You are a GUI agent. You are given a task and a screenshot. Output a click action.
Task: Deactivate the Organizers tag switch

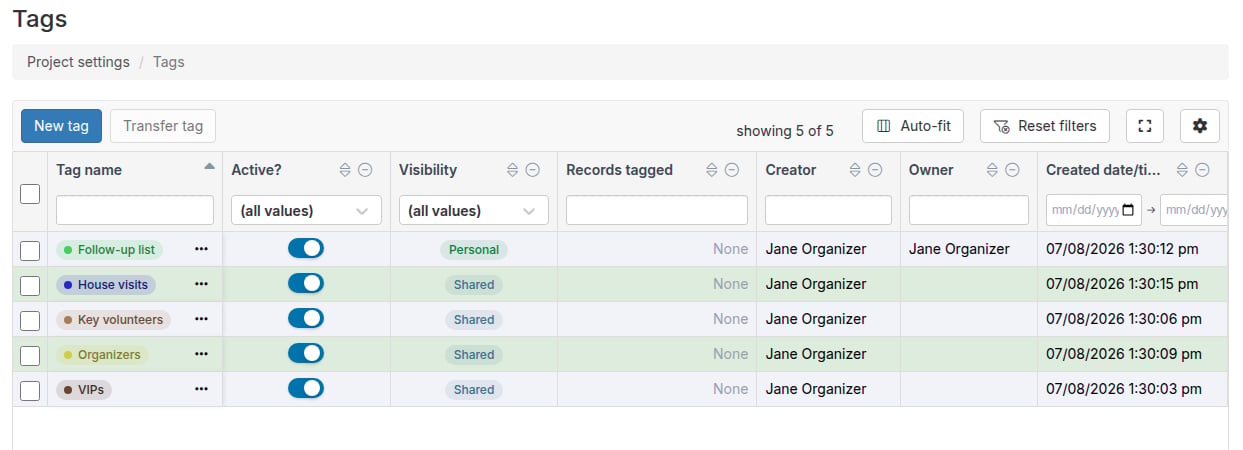[x=306, y=353]
